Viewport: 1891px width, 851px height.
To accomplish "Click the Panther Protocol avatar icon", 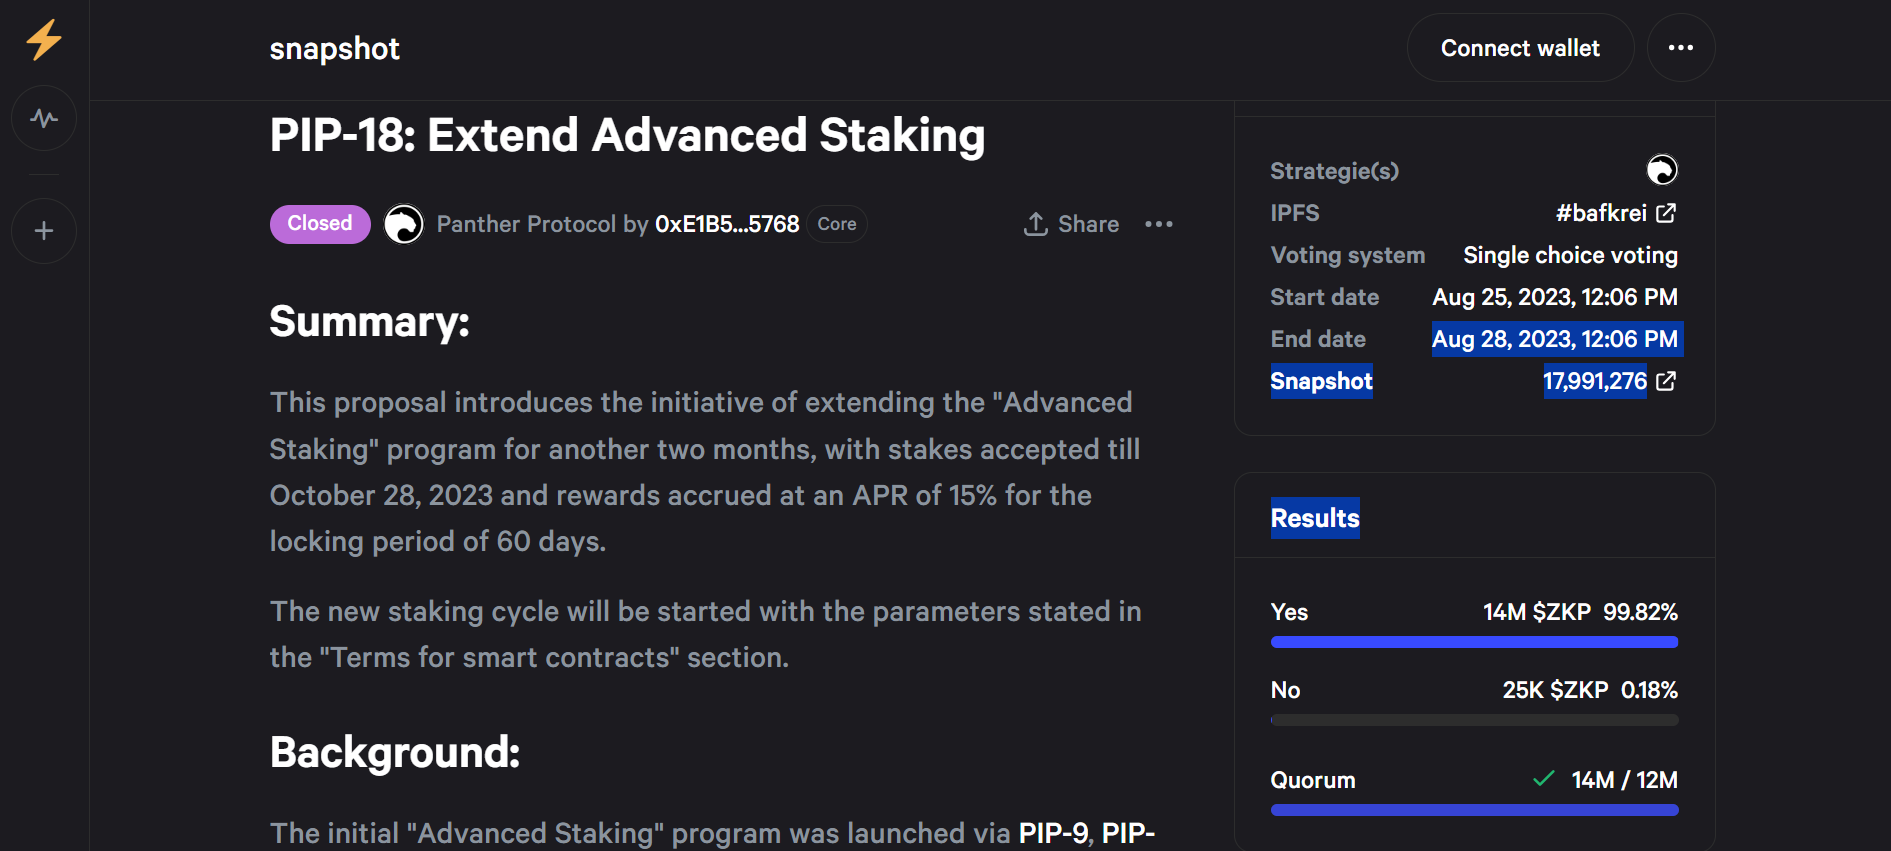I will 404,224.
